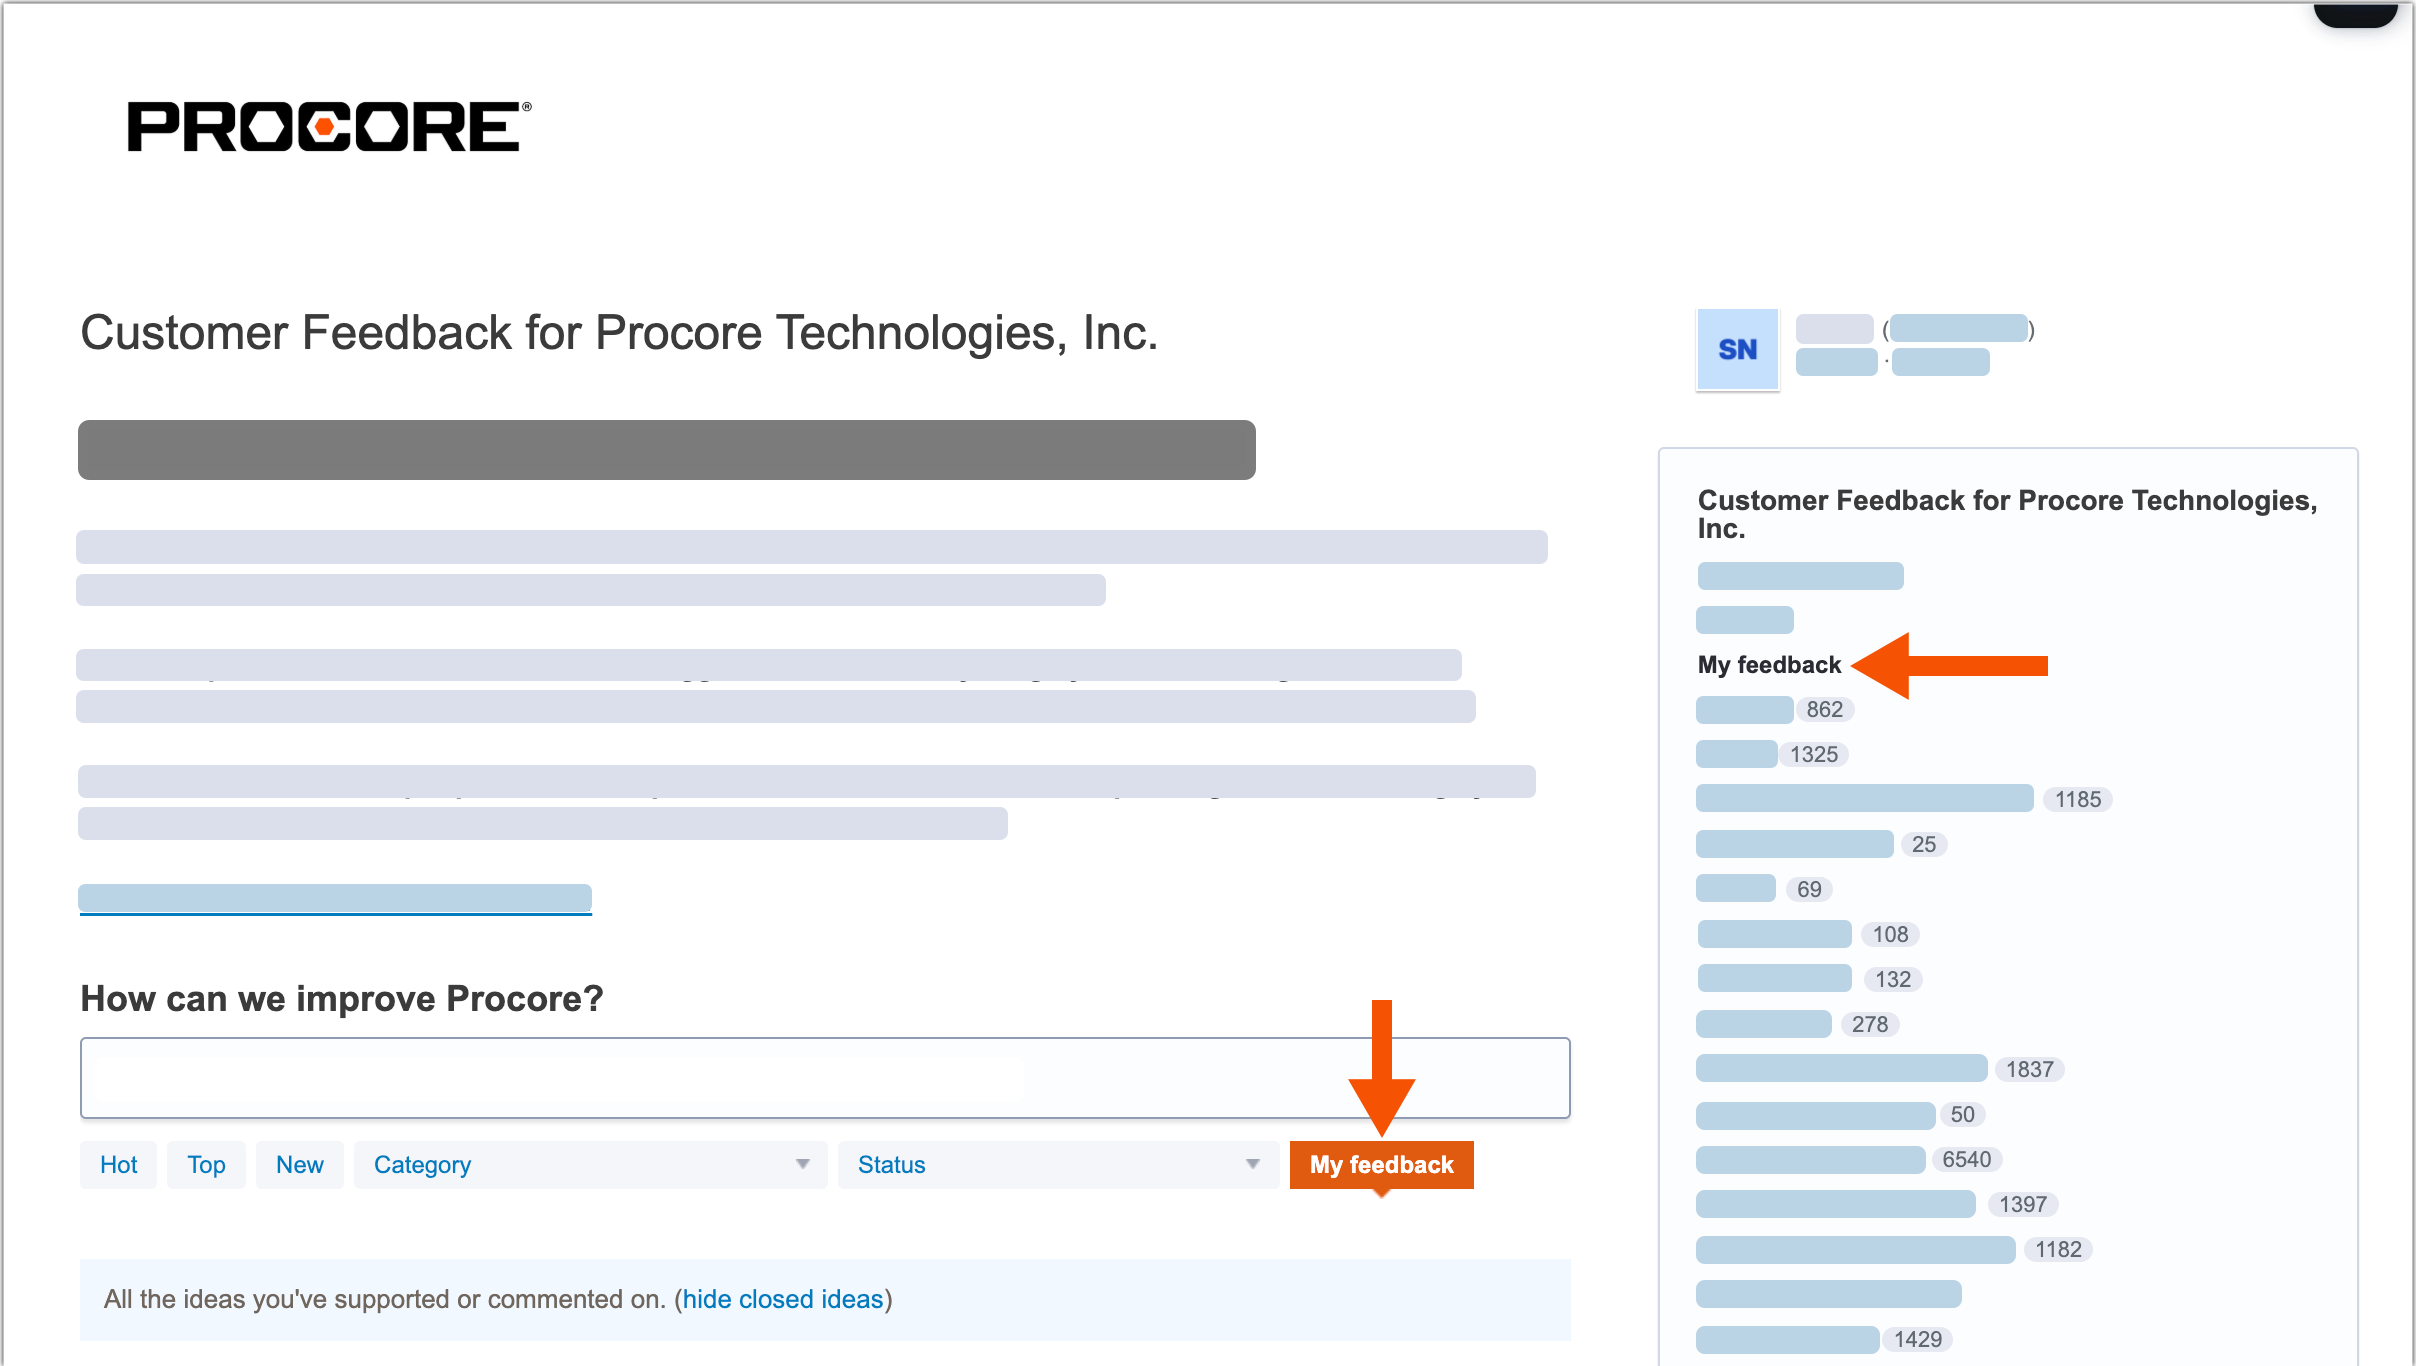Viewport: 2416px width, 1366px height.
Task: Select the New filter tab
Action: (x=299, y=1164)
